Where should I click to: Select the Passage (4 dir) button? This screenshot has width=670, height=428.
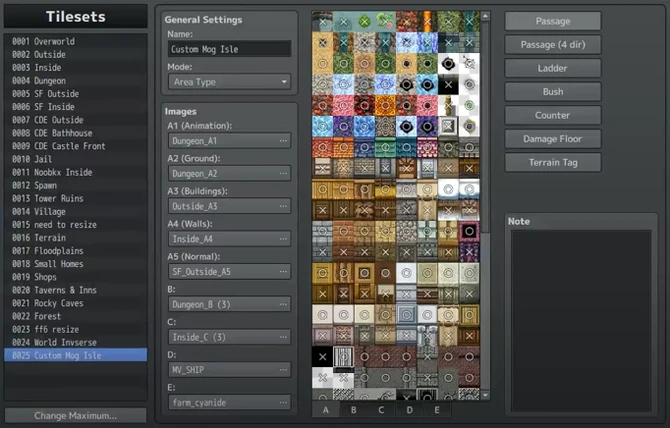pos(552,44)
